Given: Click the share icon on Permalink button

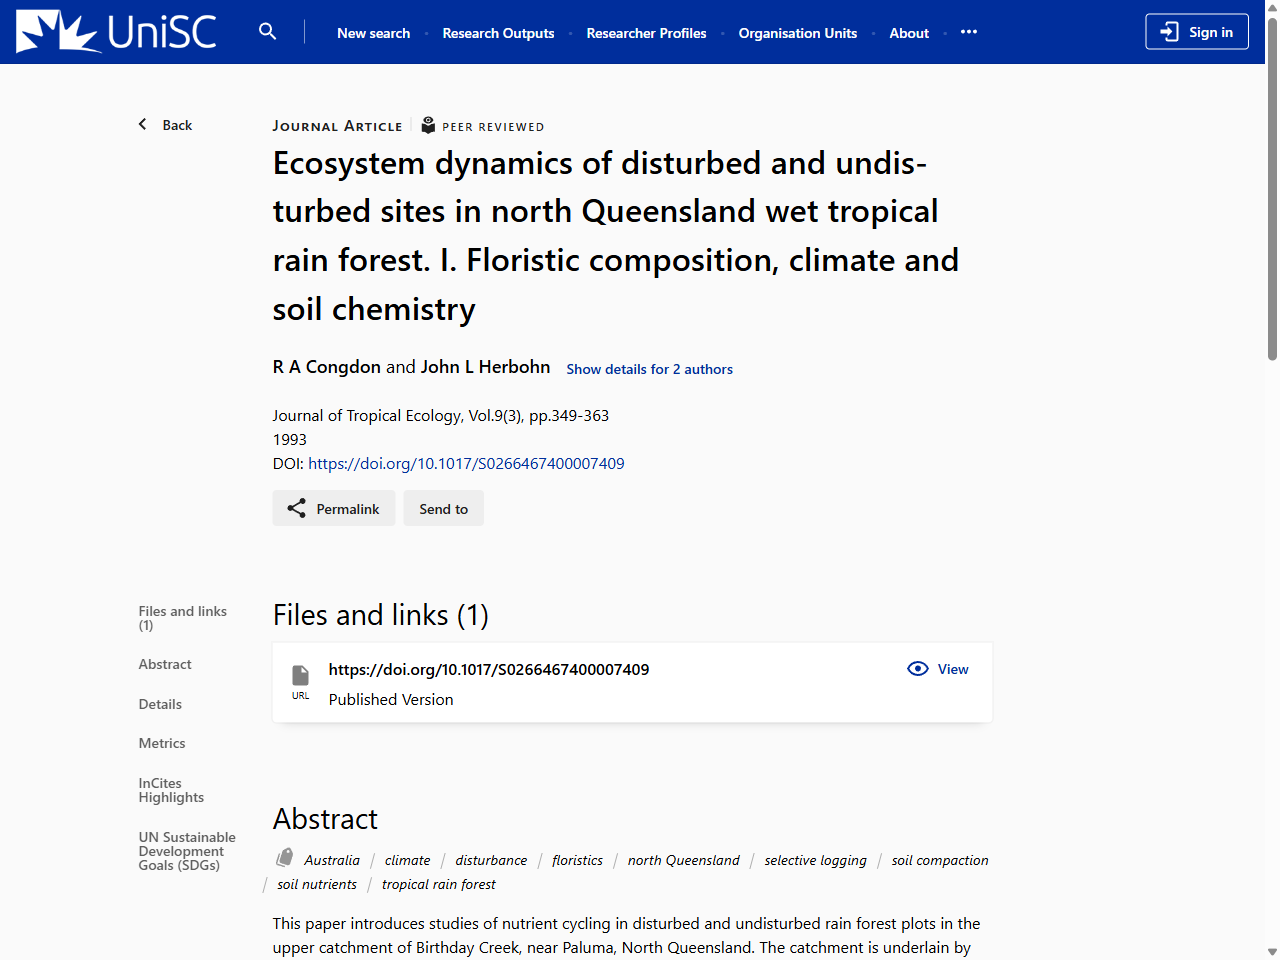Looking at the screenshot, I should click(295, 508).
